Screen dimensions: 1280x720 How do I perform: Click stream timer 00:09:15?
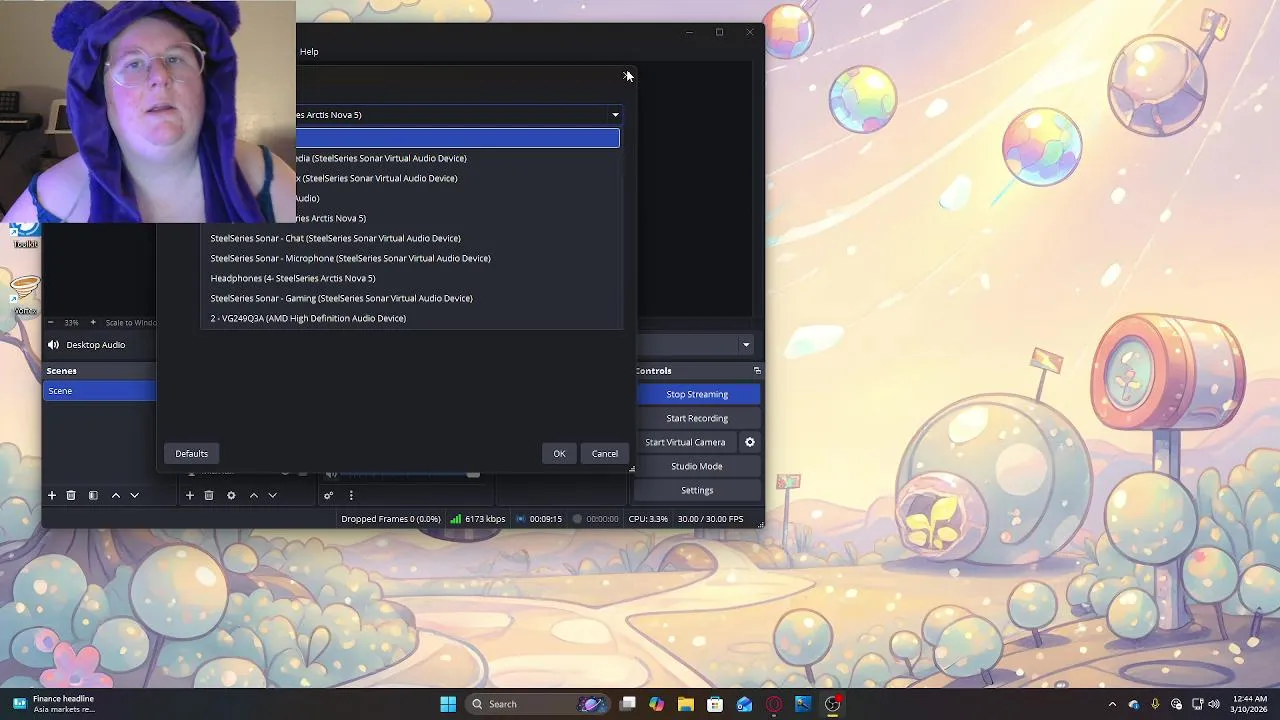click(x=539, y=519)
